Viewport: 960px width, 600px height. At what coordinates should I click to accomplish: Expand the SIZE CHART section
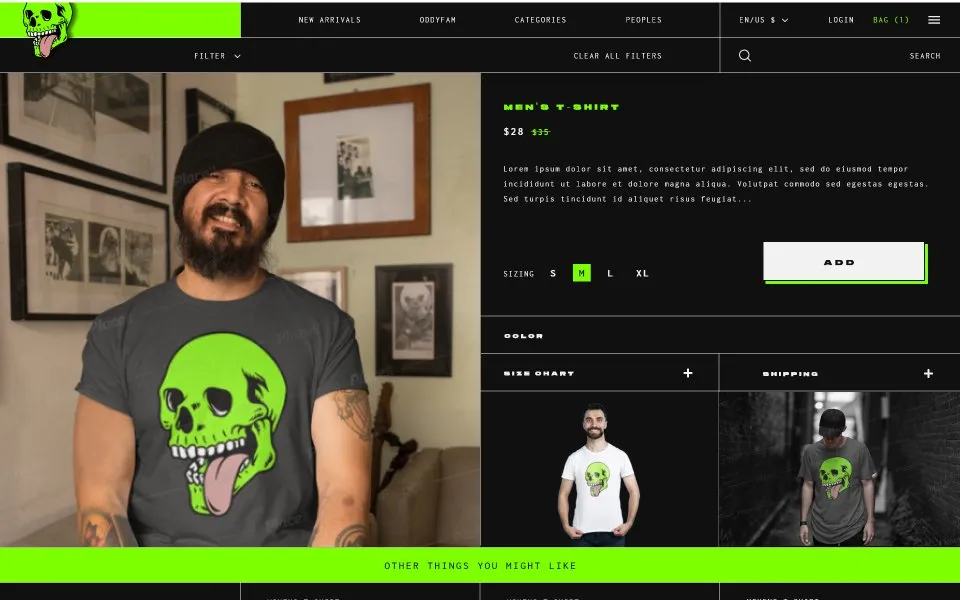coord(687,372)
